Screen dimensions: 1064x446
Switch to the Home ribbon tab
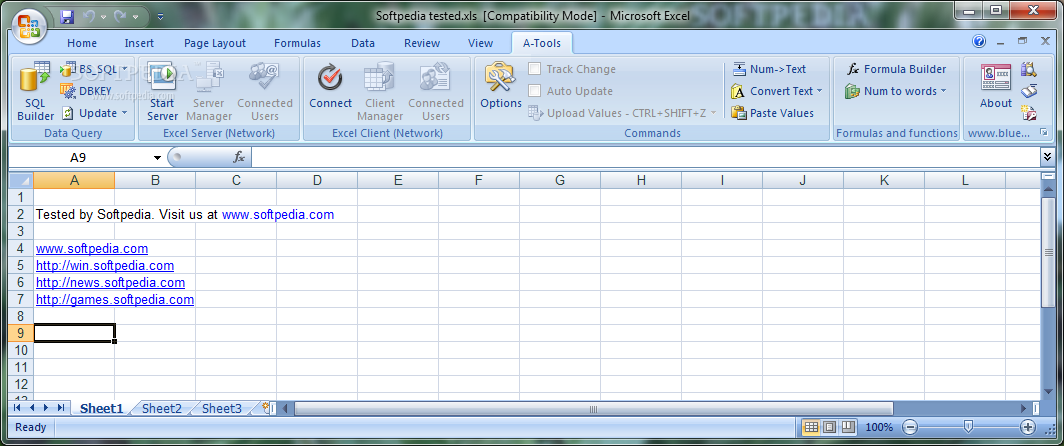(82, 43)
